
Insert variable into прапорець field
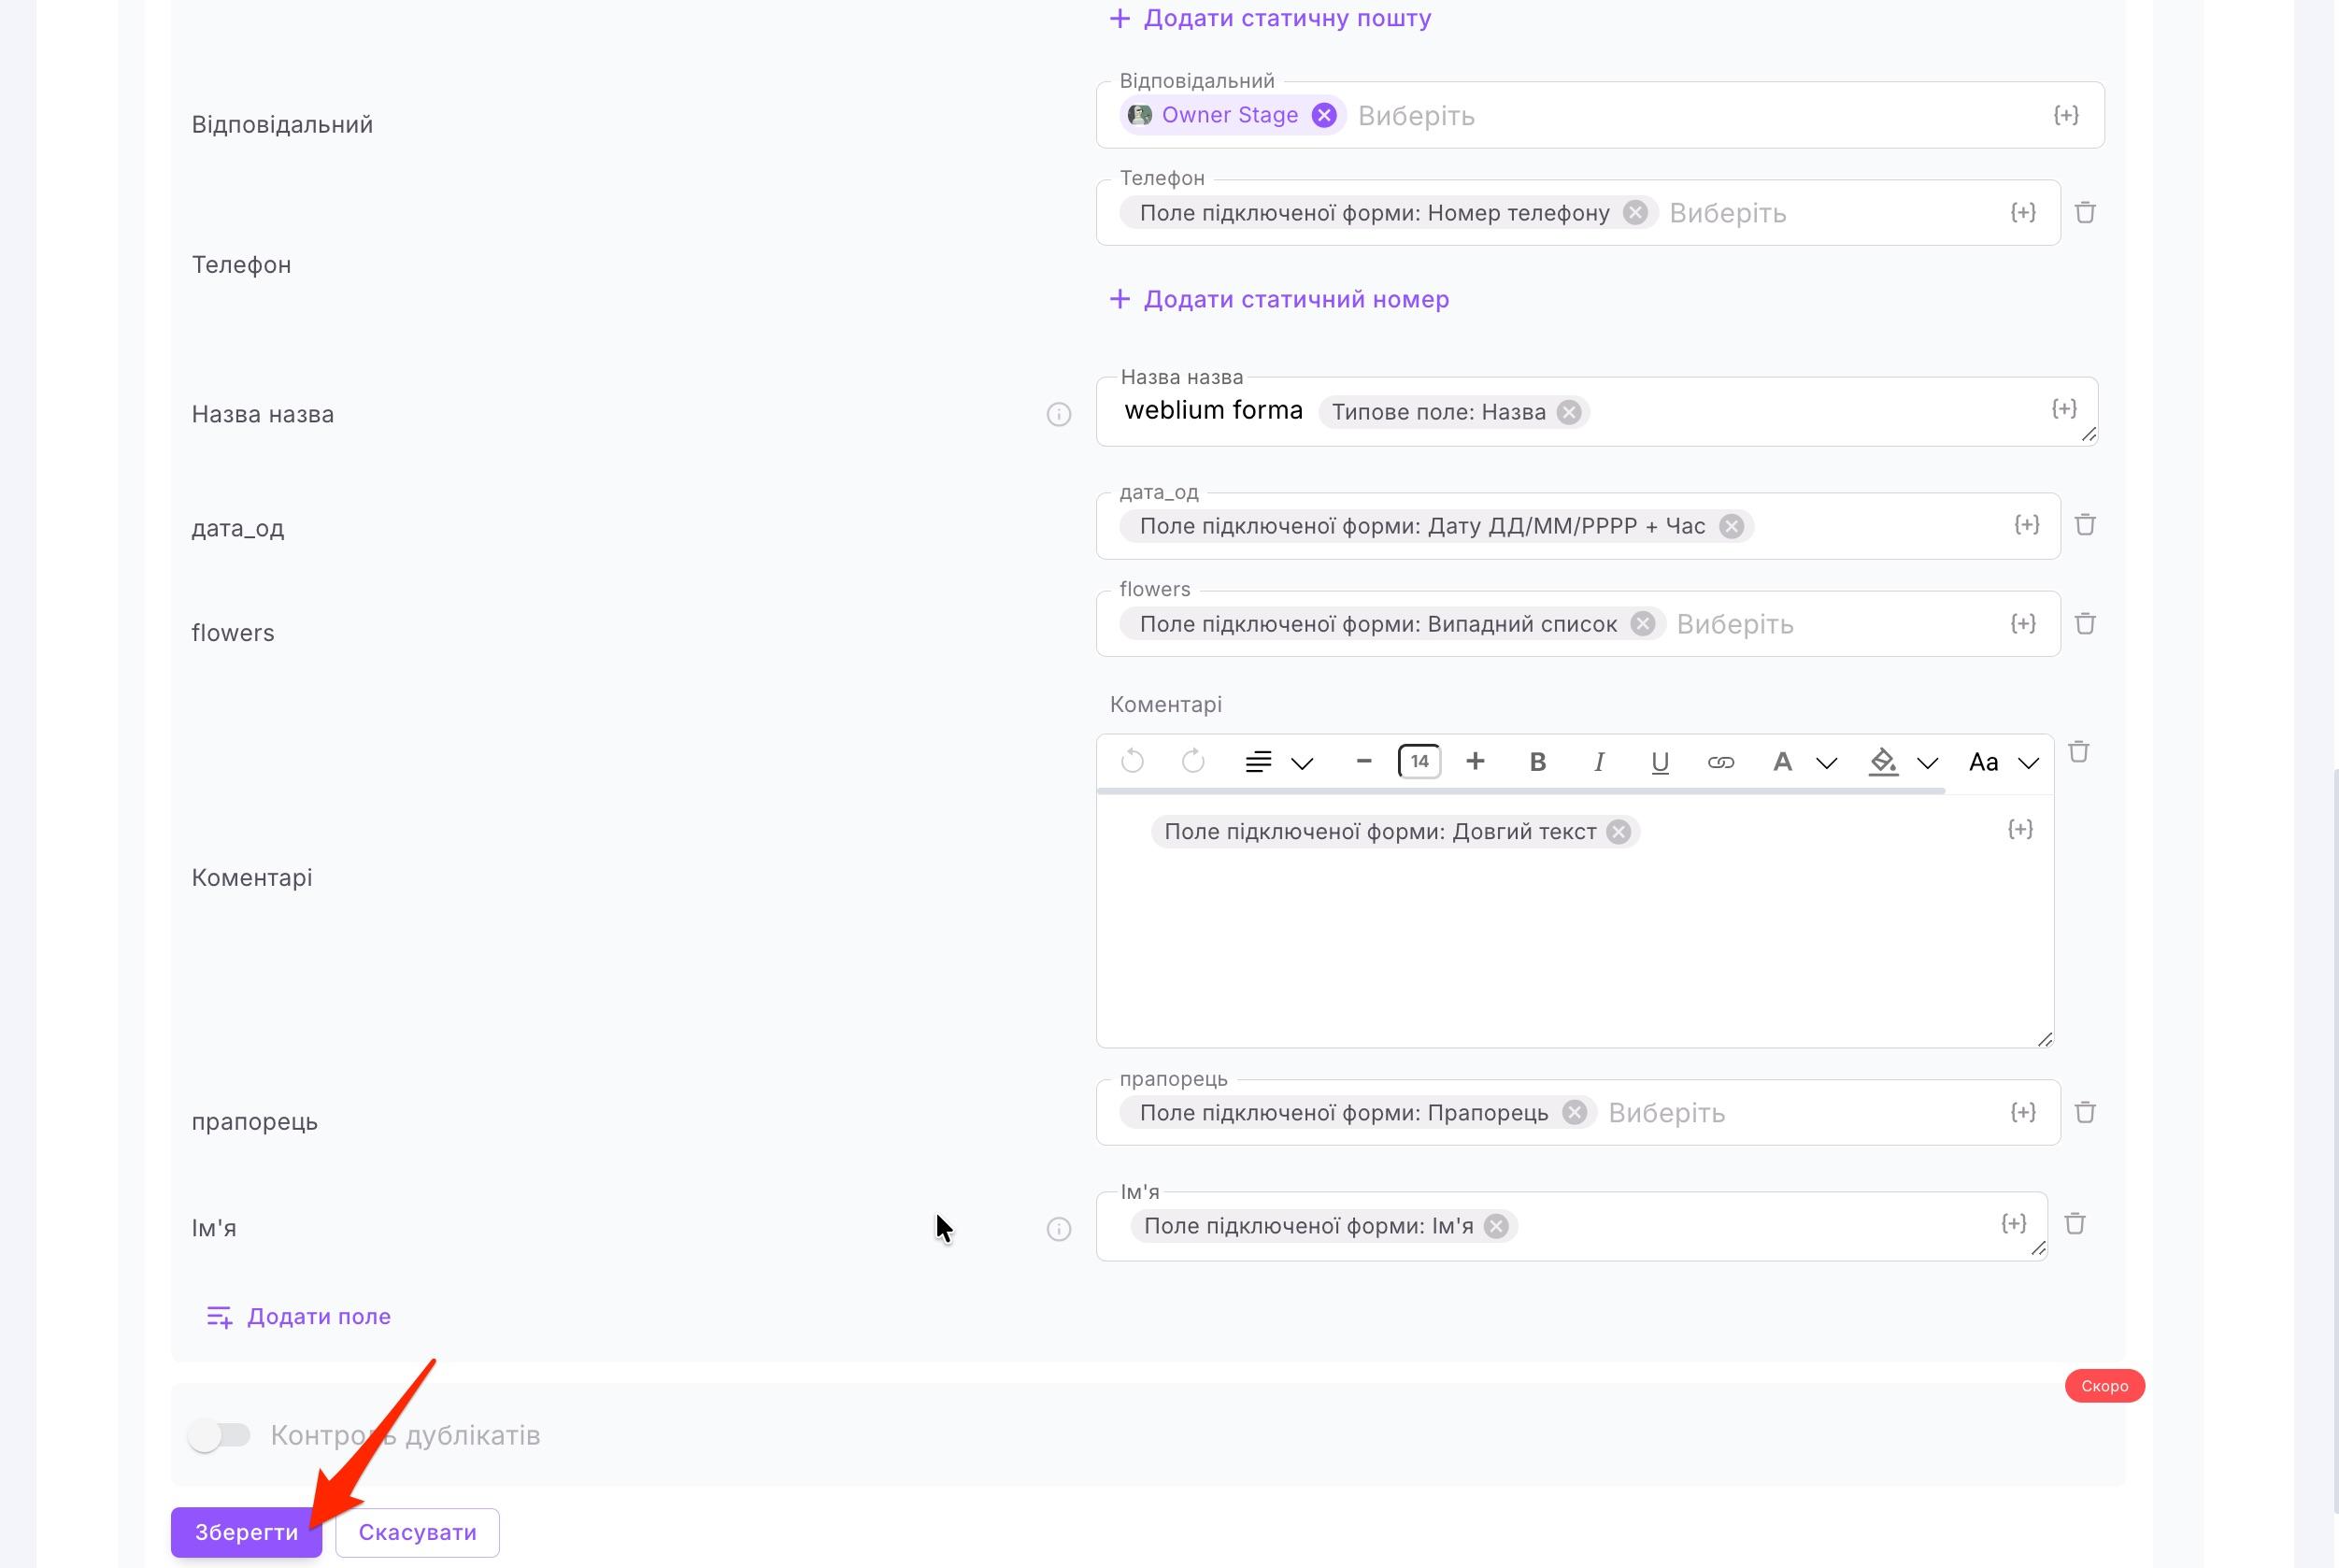click(2023, 1113)
